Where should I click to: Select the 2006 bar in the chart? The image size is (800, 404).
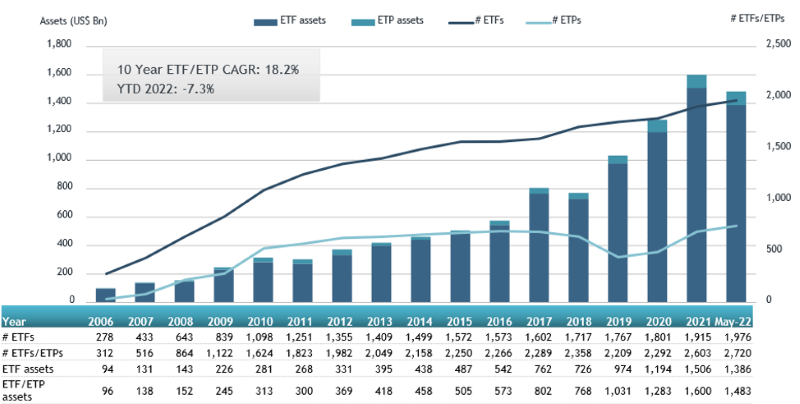coord(106,294)
